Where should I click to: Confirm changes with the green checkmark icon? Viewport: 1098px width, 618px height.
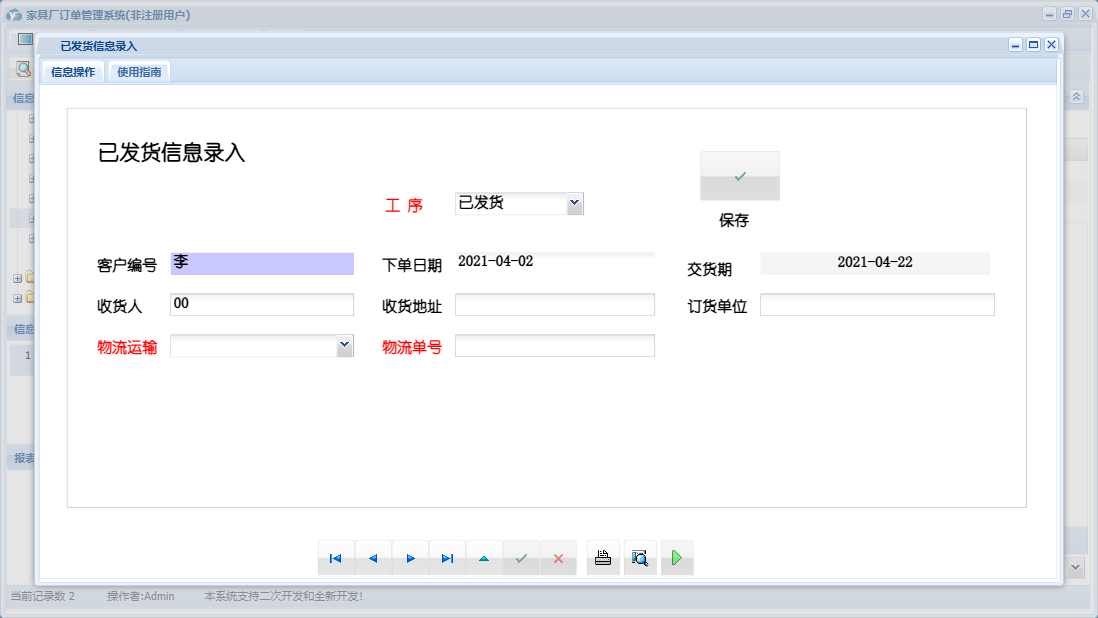tap(521, 558)
